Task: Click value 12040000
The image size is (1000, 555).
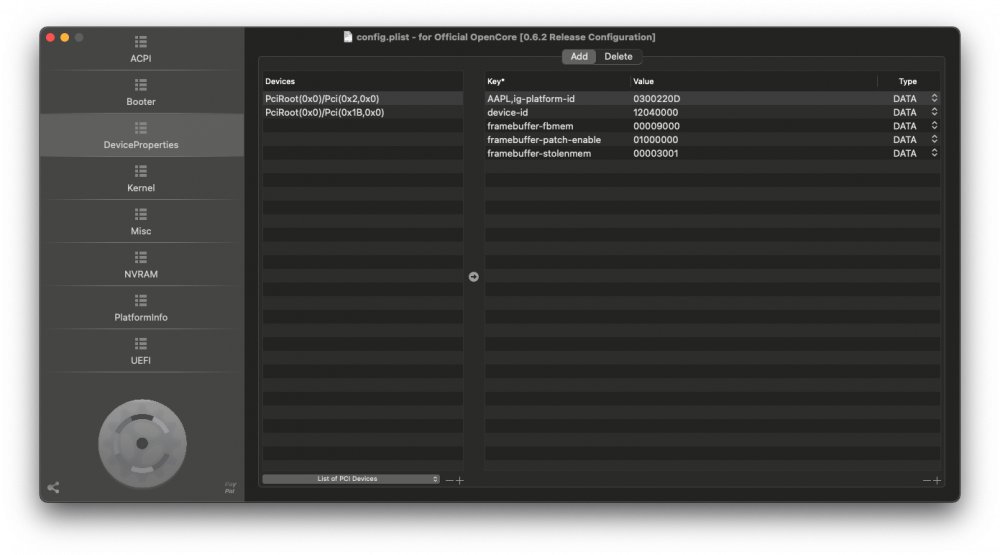Action: click(656, 112)
